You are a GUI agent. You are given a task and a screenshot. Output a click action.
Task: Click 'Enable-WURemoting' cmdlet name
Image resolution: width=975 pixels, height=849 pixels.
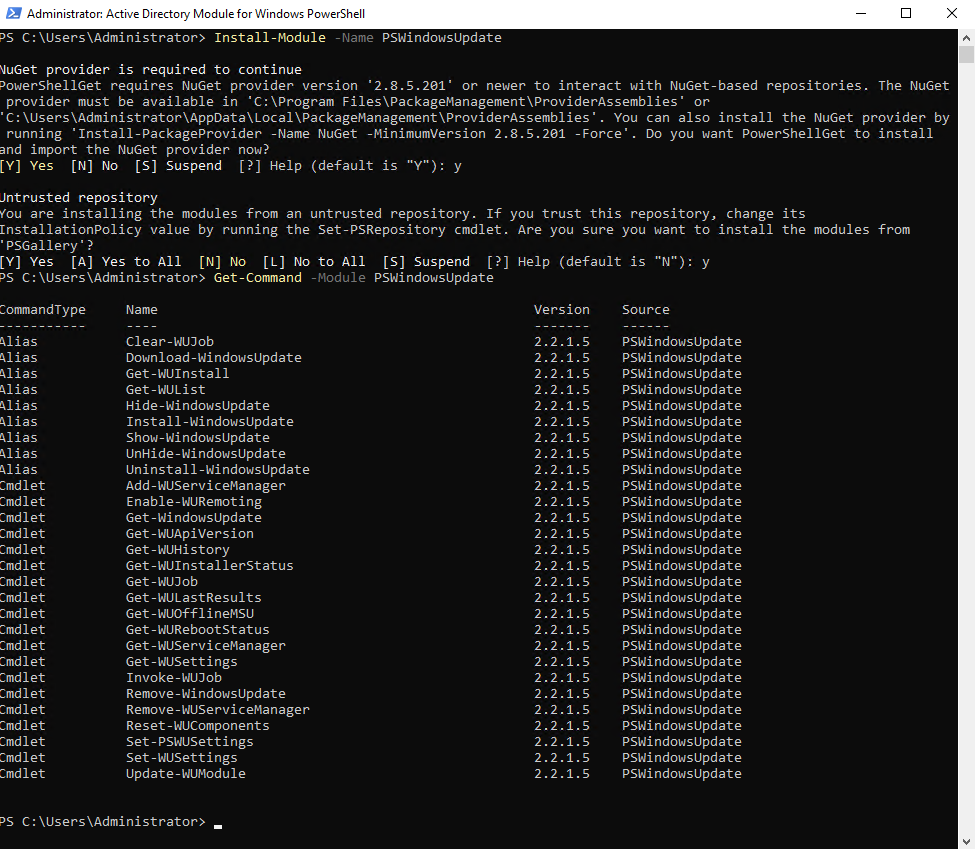pyautogui.click(x=193, y=502)
